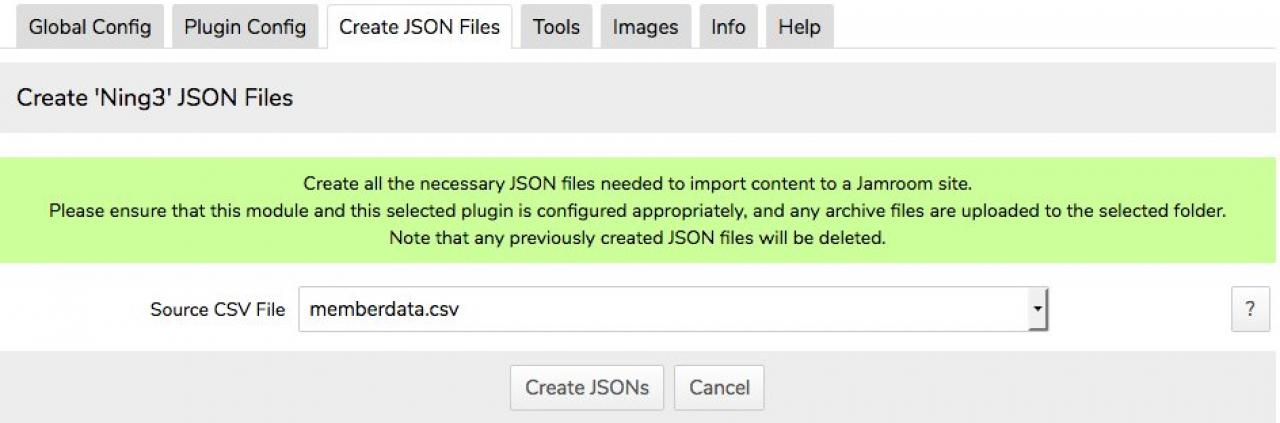Click the question mark help button
1280x423 pixels.
click(x=1249, y=309)
